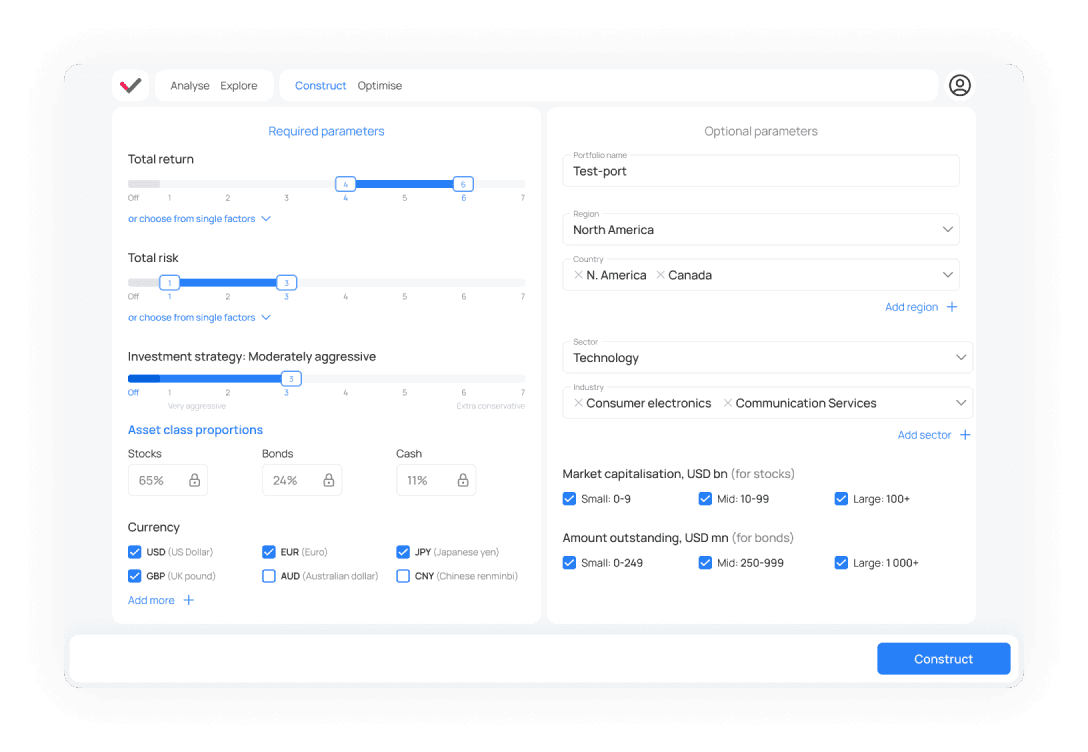The width and height of the screenshot is (1088, 752).
Task: Uncheck the Large: 100+ market cap checkbox
Action: coord(841,499)
